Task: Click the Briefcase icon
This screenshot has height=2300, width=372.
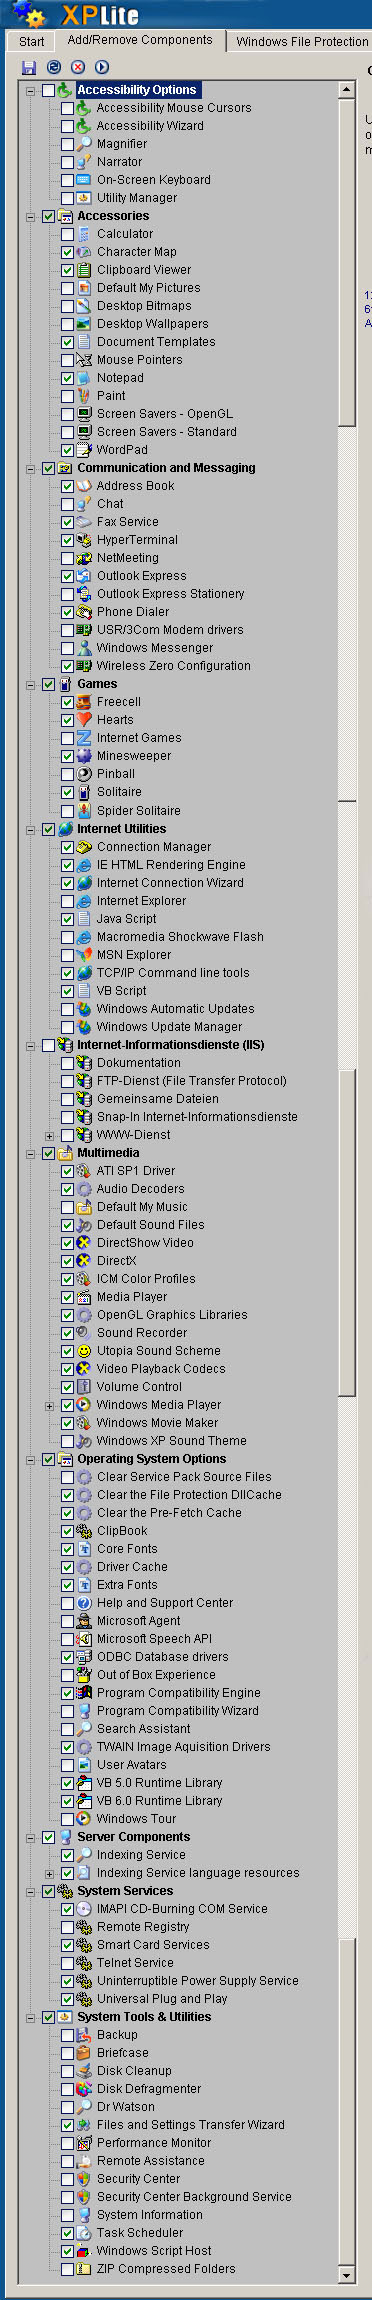Action: tap(85, 2053)
